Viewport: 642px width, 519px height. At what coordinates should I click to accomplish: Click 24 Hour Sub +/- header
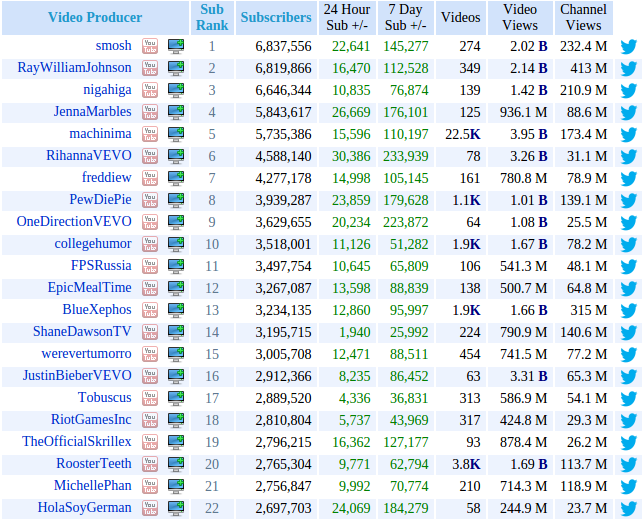pyautogui.click(x=347, y=18)
